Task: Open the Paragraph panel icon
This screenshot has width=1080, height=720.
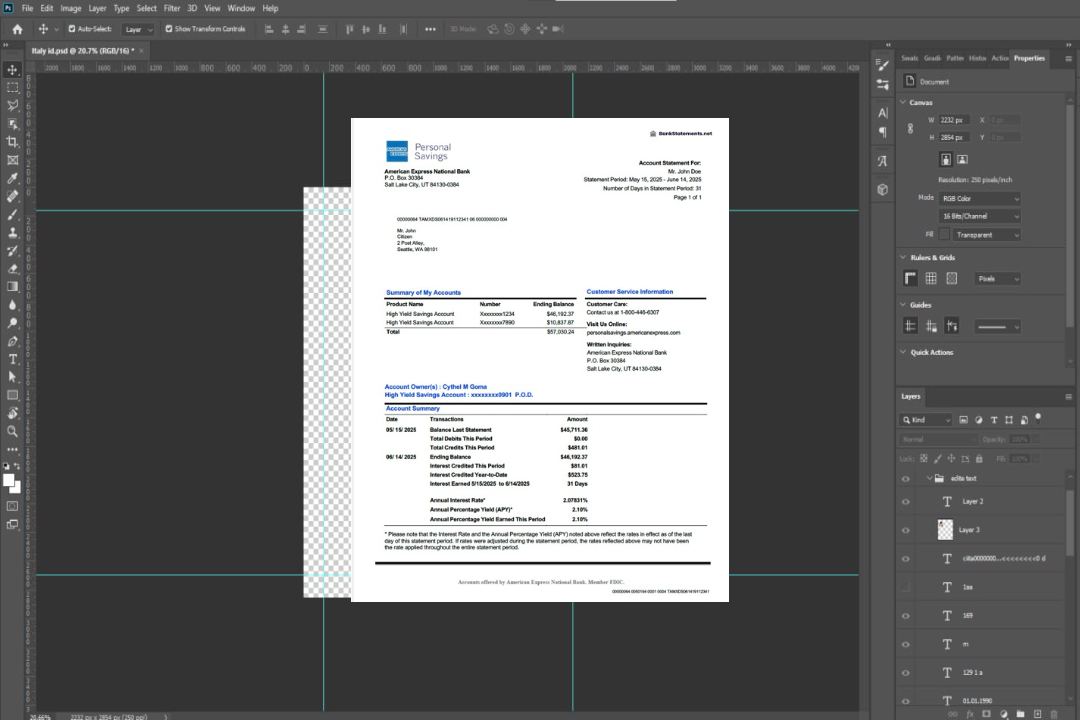Action: tap(883, 132)
